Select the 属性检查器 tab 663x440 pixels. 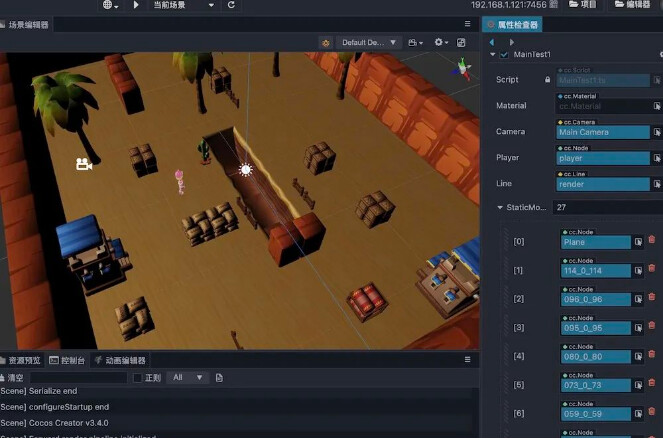pos(512,25)
